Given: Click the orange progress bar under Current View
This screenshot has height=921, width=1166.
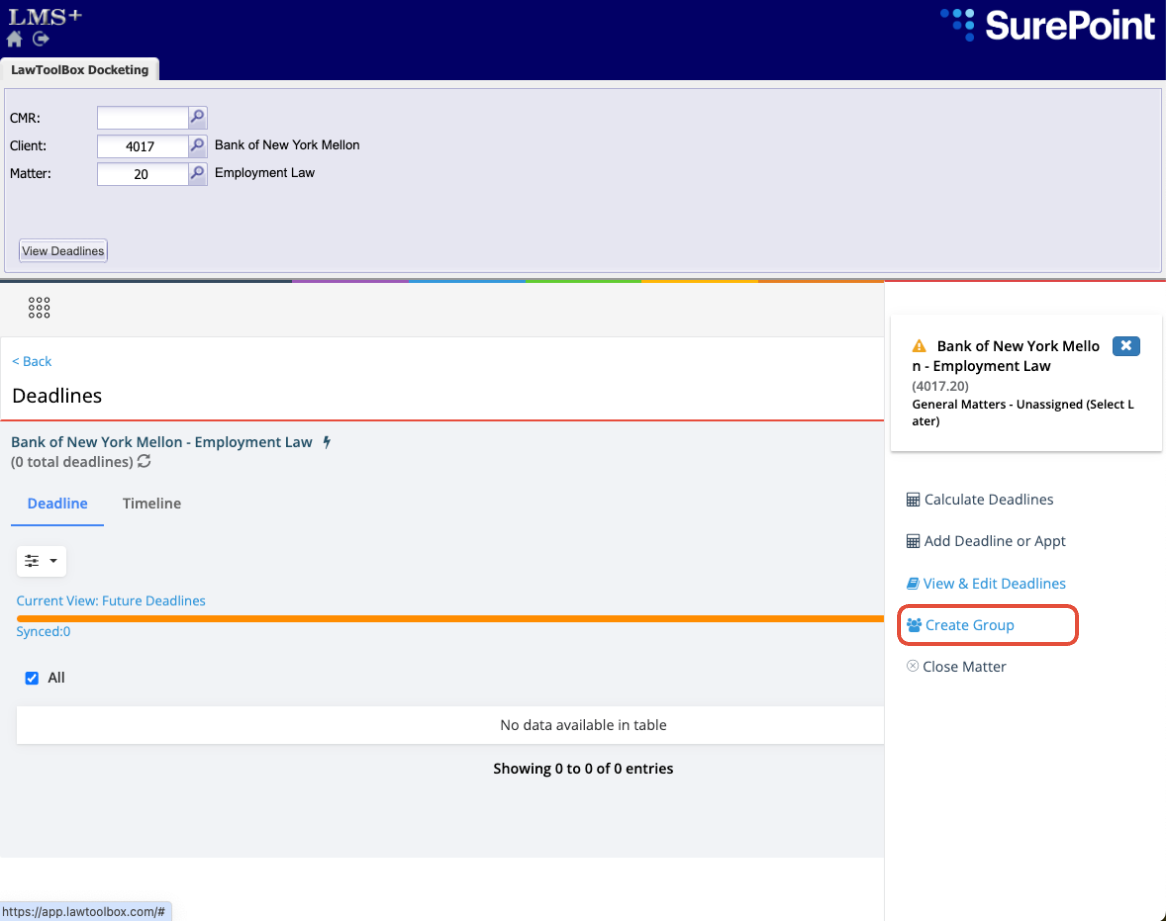Looking at the screenshot, I should coord(450,618).
